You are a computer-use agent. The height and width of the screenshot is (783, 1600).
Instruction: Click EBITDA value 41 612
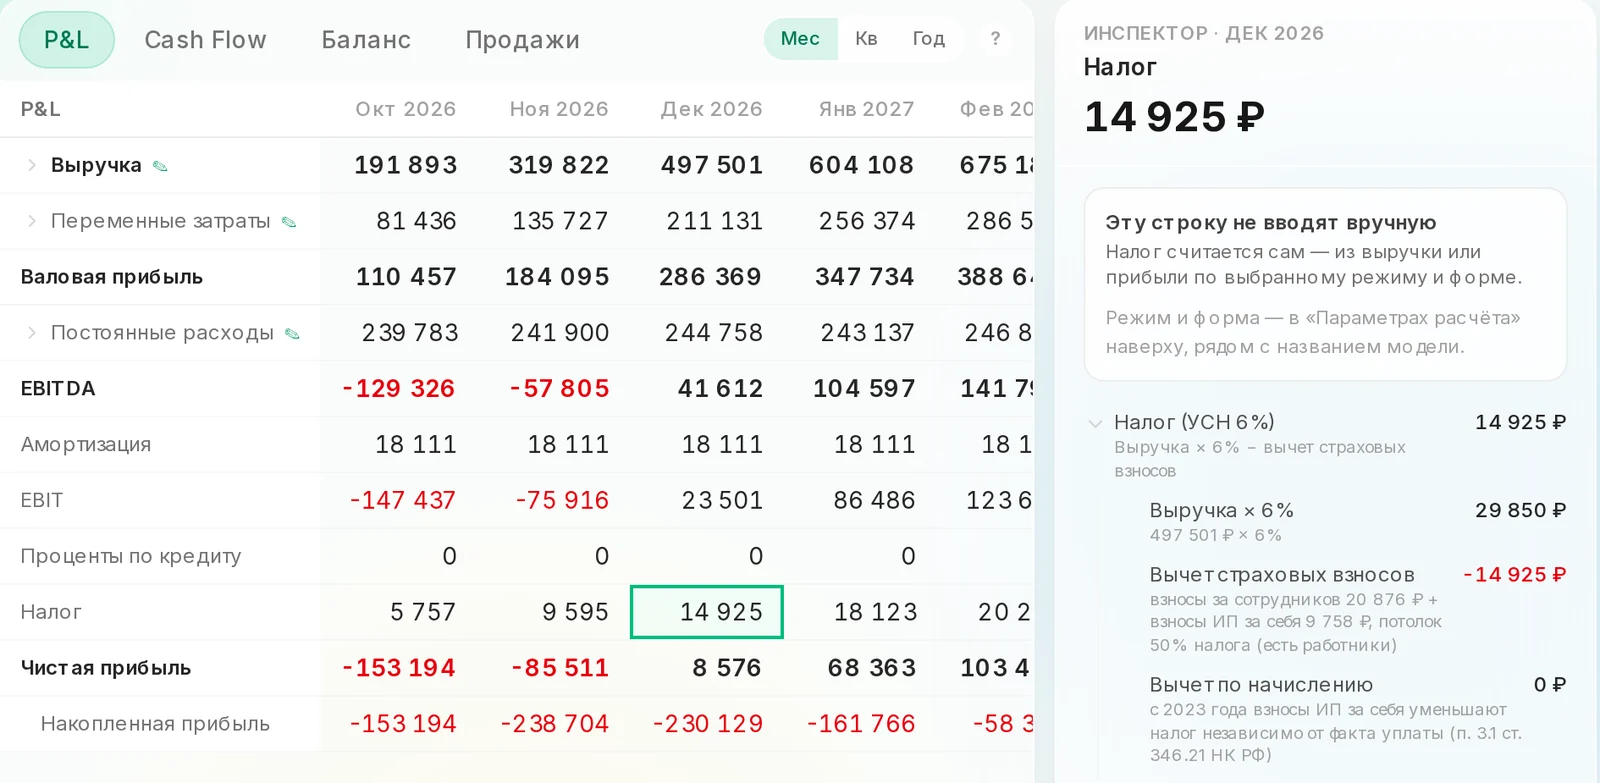tap(720, 389)
